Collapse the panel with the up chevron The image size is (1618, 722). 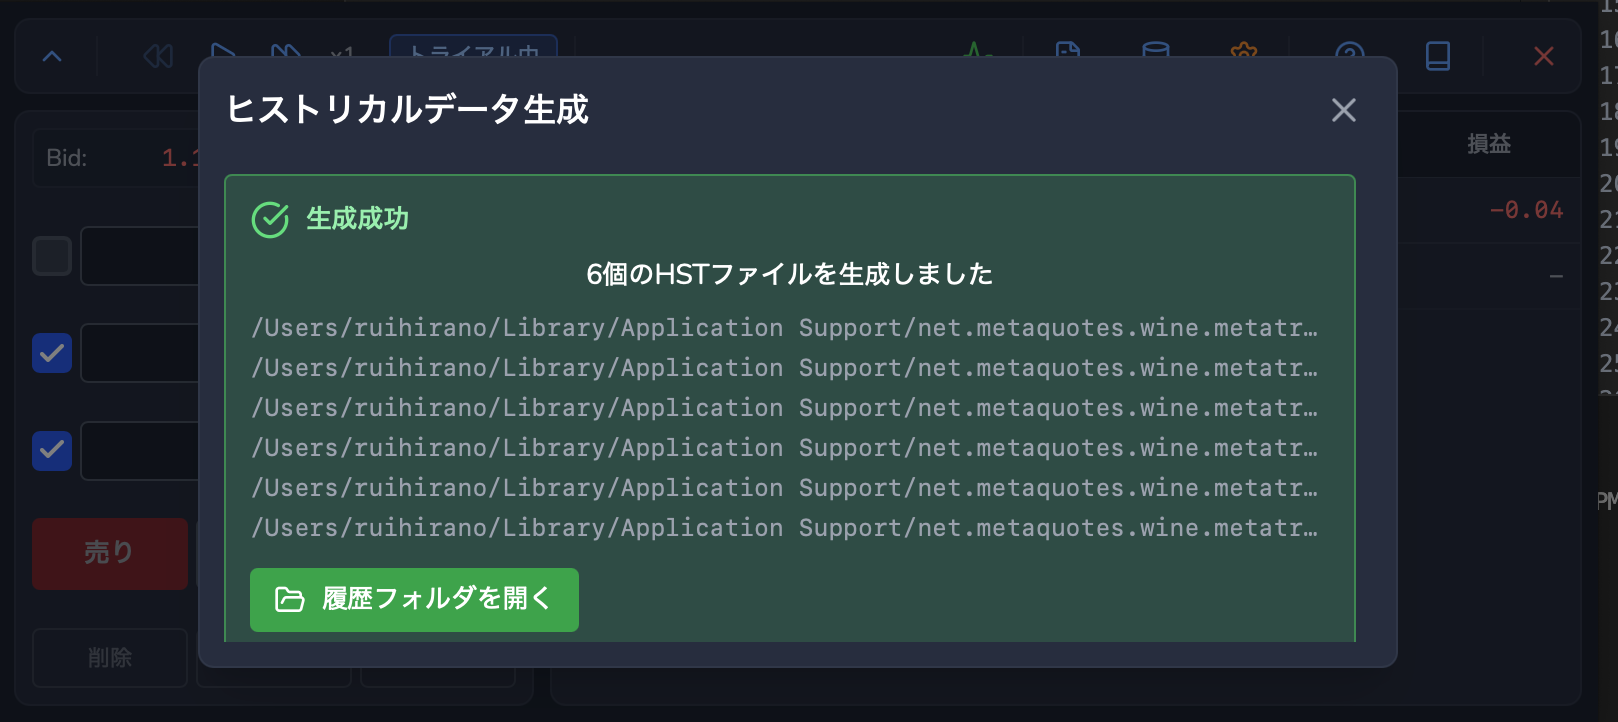pos(52,57)
